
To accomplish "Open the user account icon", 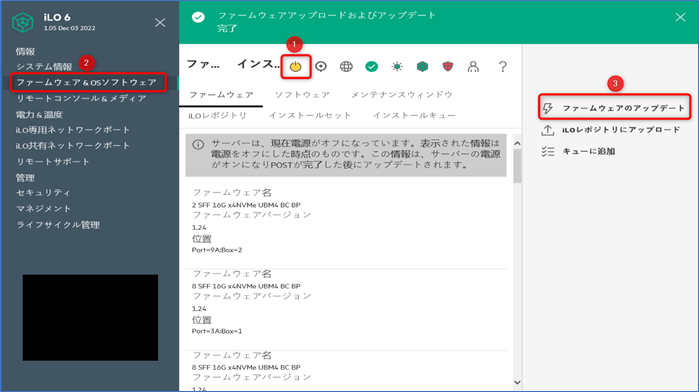I will [473, 66].
